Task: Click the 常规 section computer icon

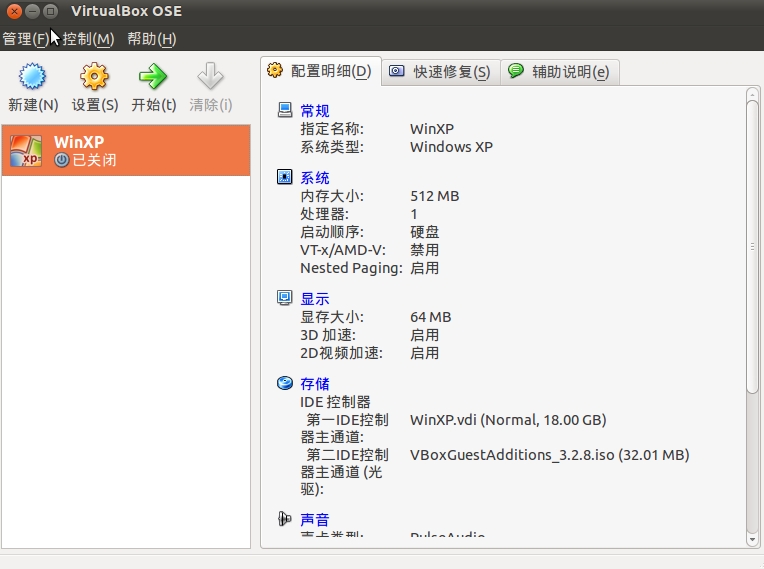Action: click(x=285, y=110)
